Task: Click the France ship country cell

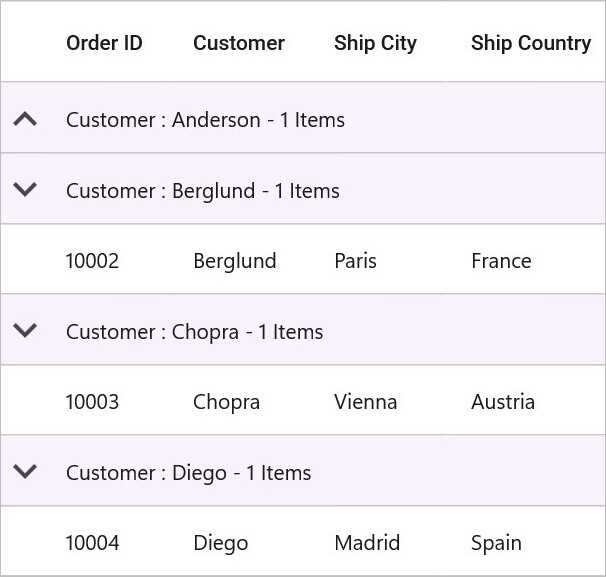Action: tap(501, 261)
